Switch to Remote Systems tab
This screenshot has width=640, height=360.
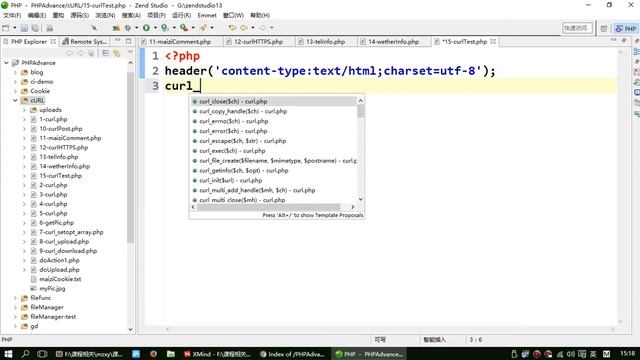point(84,42)
